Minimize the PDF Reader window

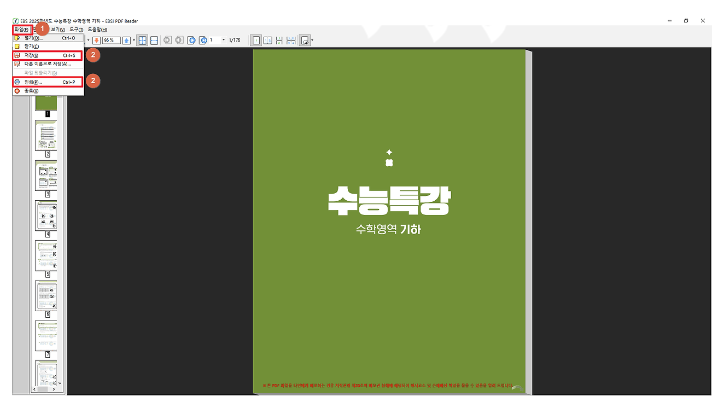tap(670, 21)
